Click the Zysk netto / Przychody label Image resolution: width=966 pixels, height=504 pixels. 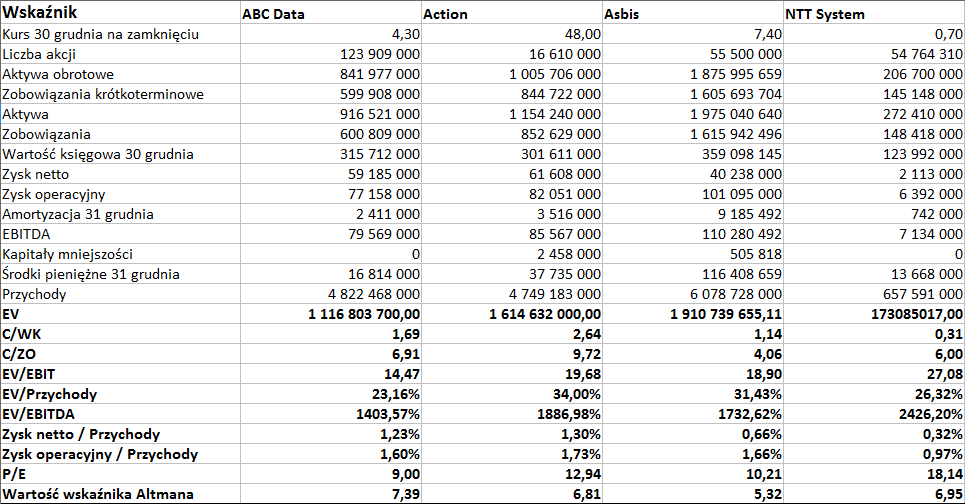click(81, 434)
